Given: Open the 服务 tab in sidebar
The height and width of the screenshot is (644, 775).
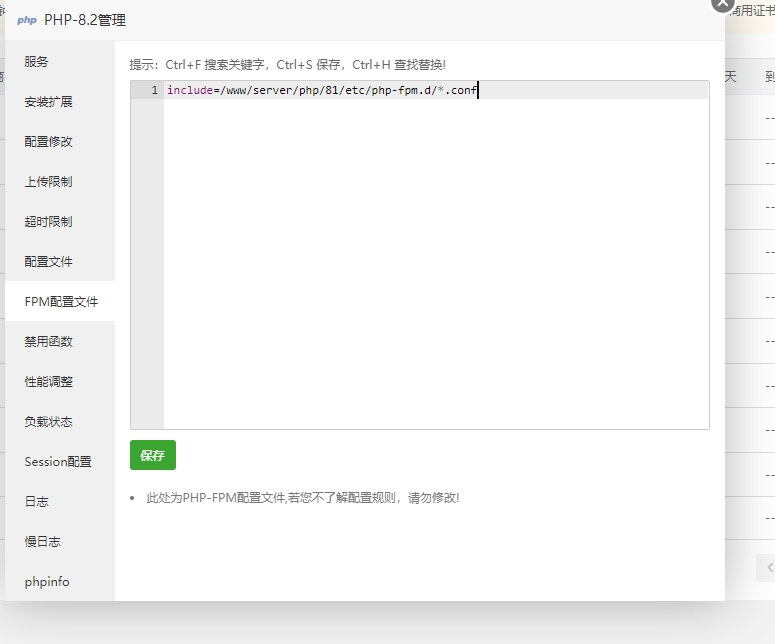Looking at the screenshot, I should tap(60, 61).
